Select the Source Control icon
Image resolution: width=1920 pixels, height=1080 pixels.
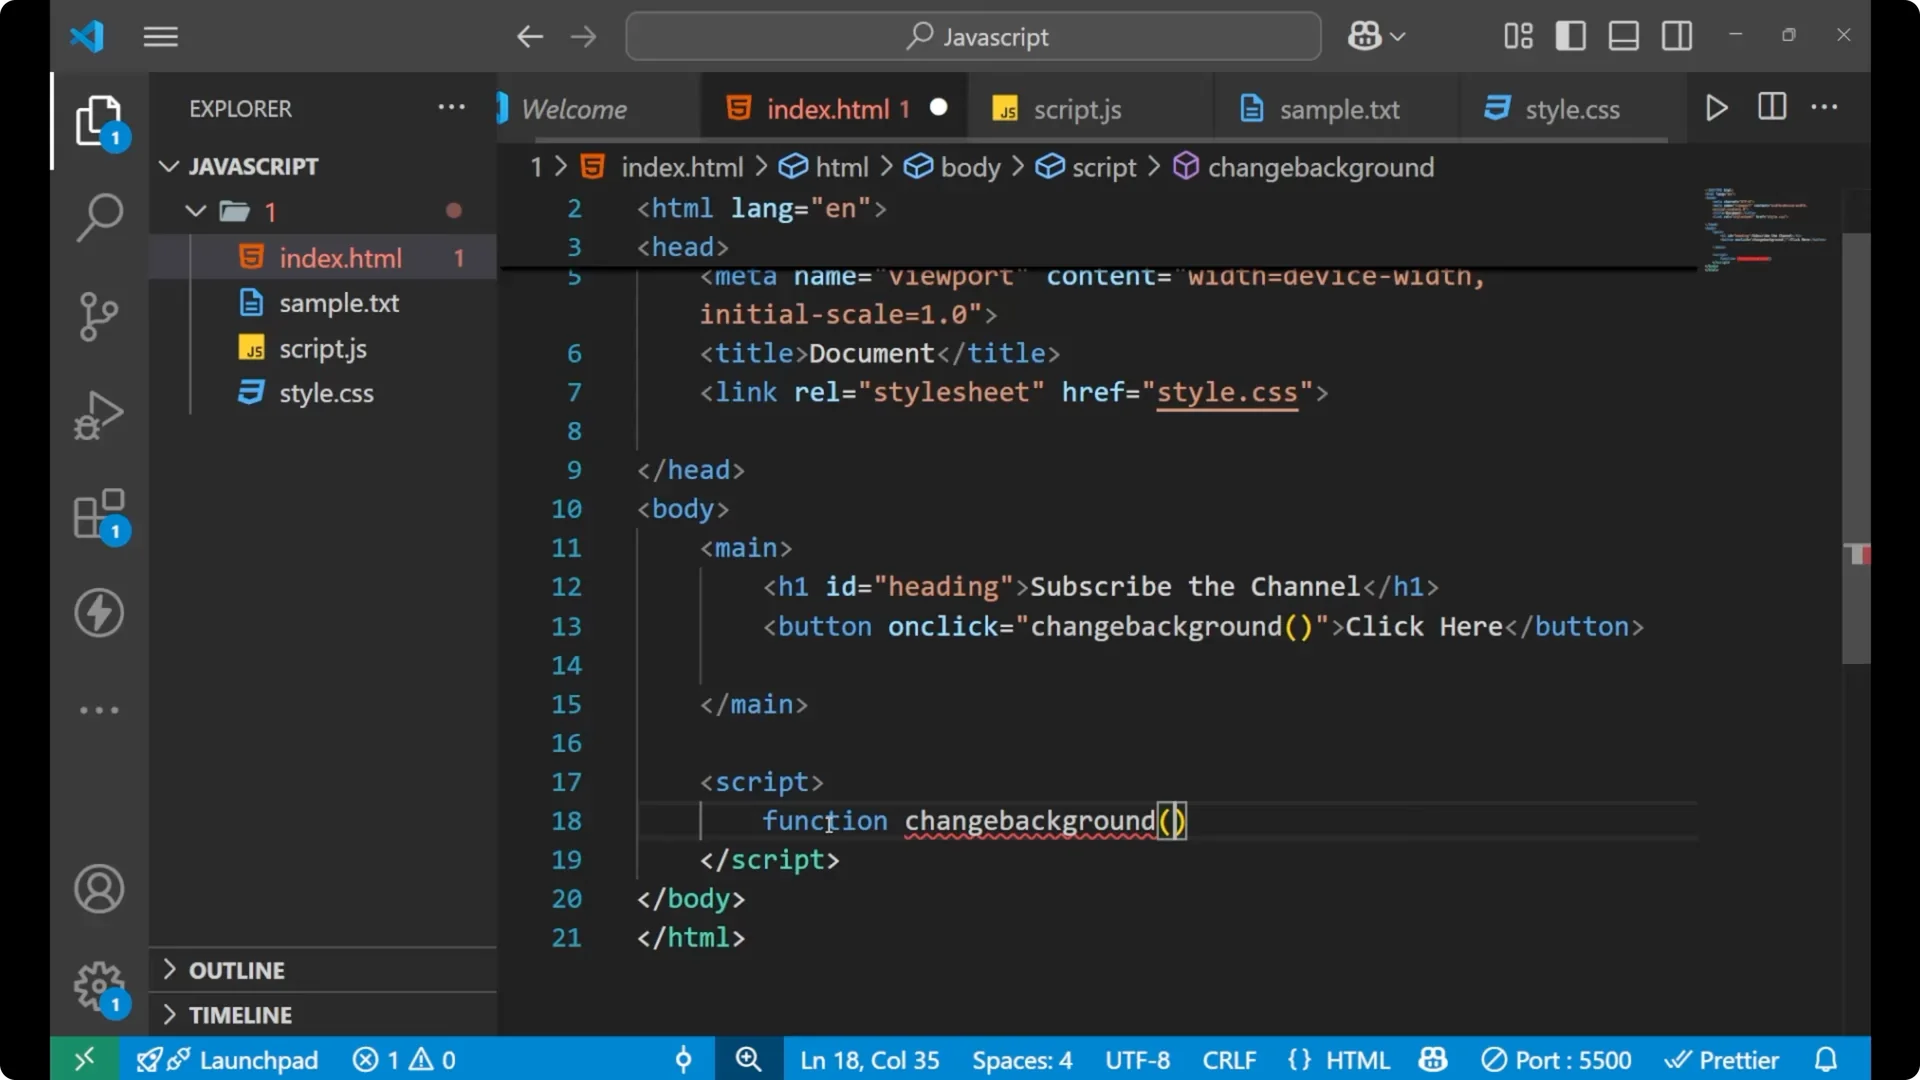pos(98,316)
